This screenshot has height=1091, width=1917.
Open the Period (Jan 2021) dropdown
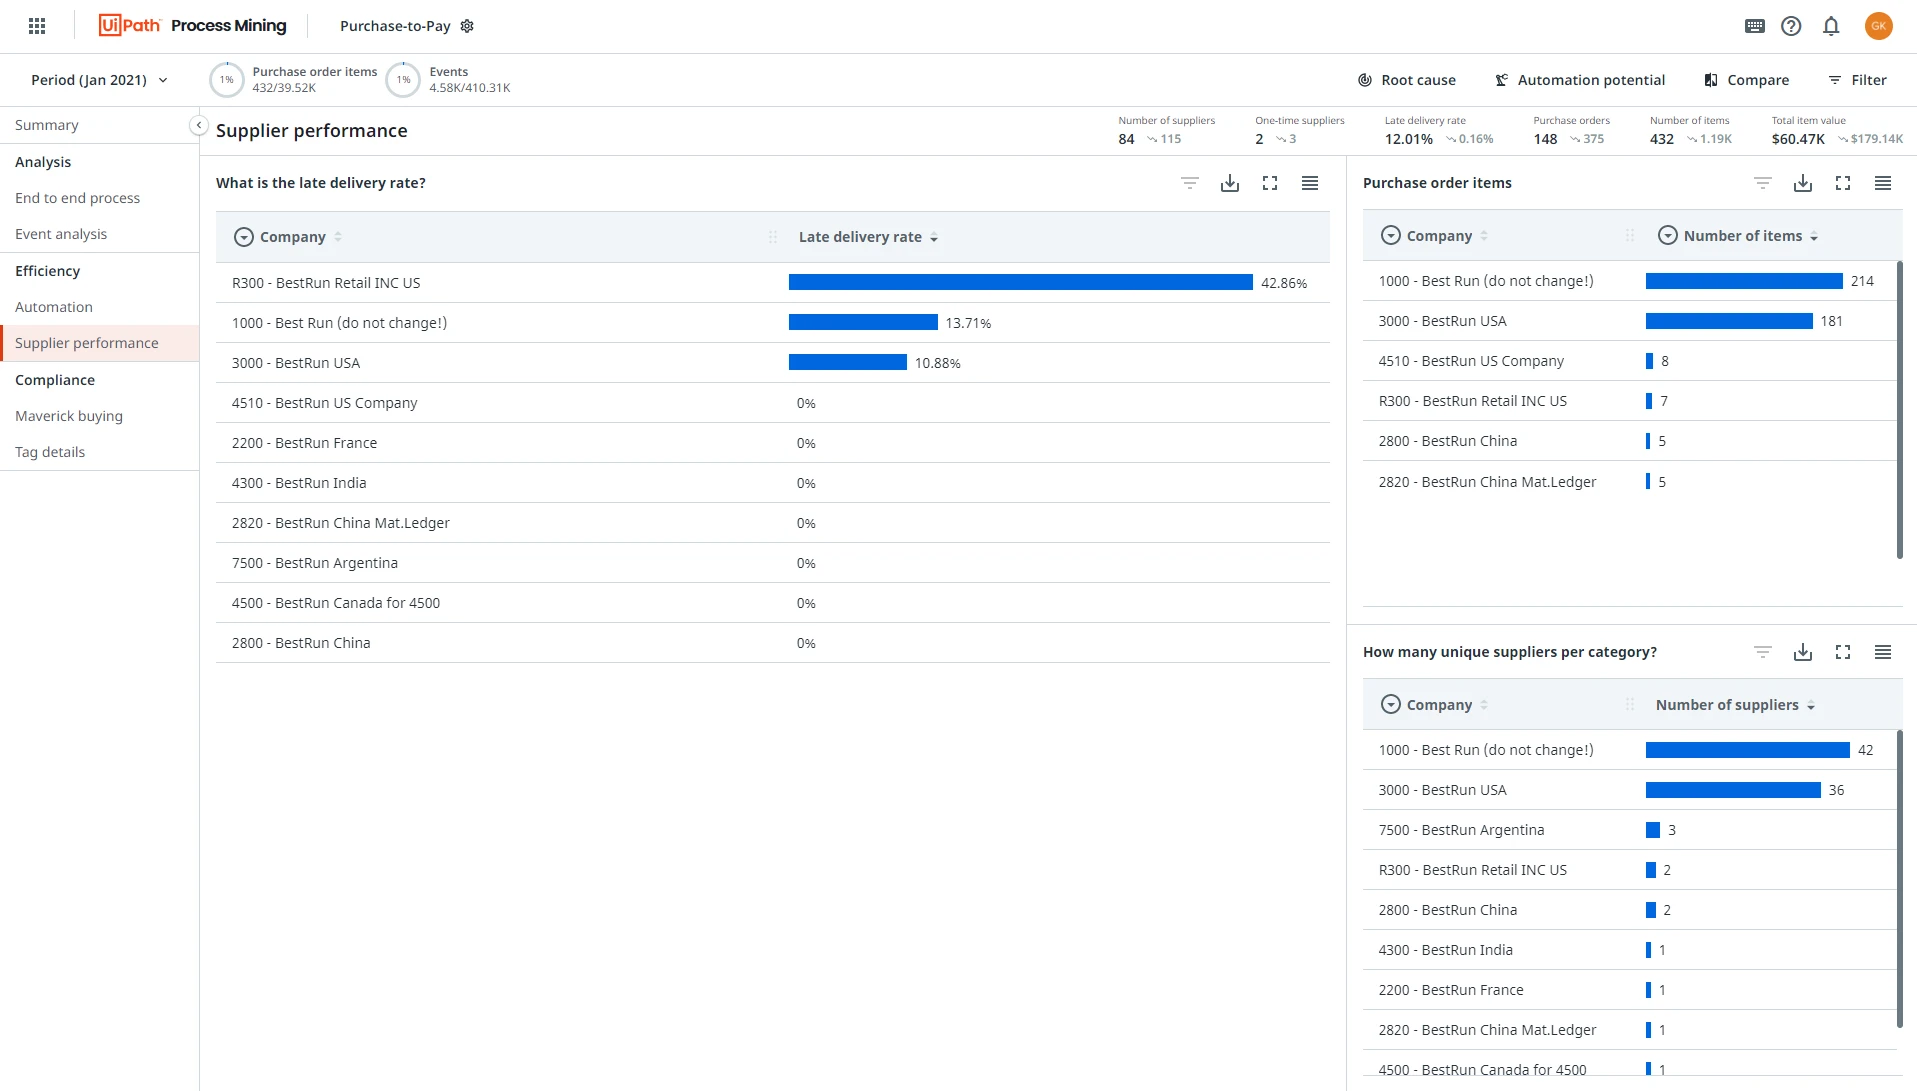[x=99, y=80]
